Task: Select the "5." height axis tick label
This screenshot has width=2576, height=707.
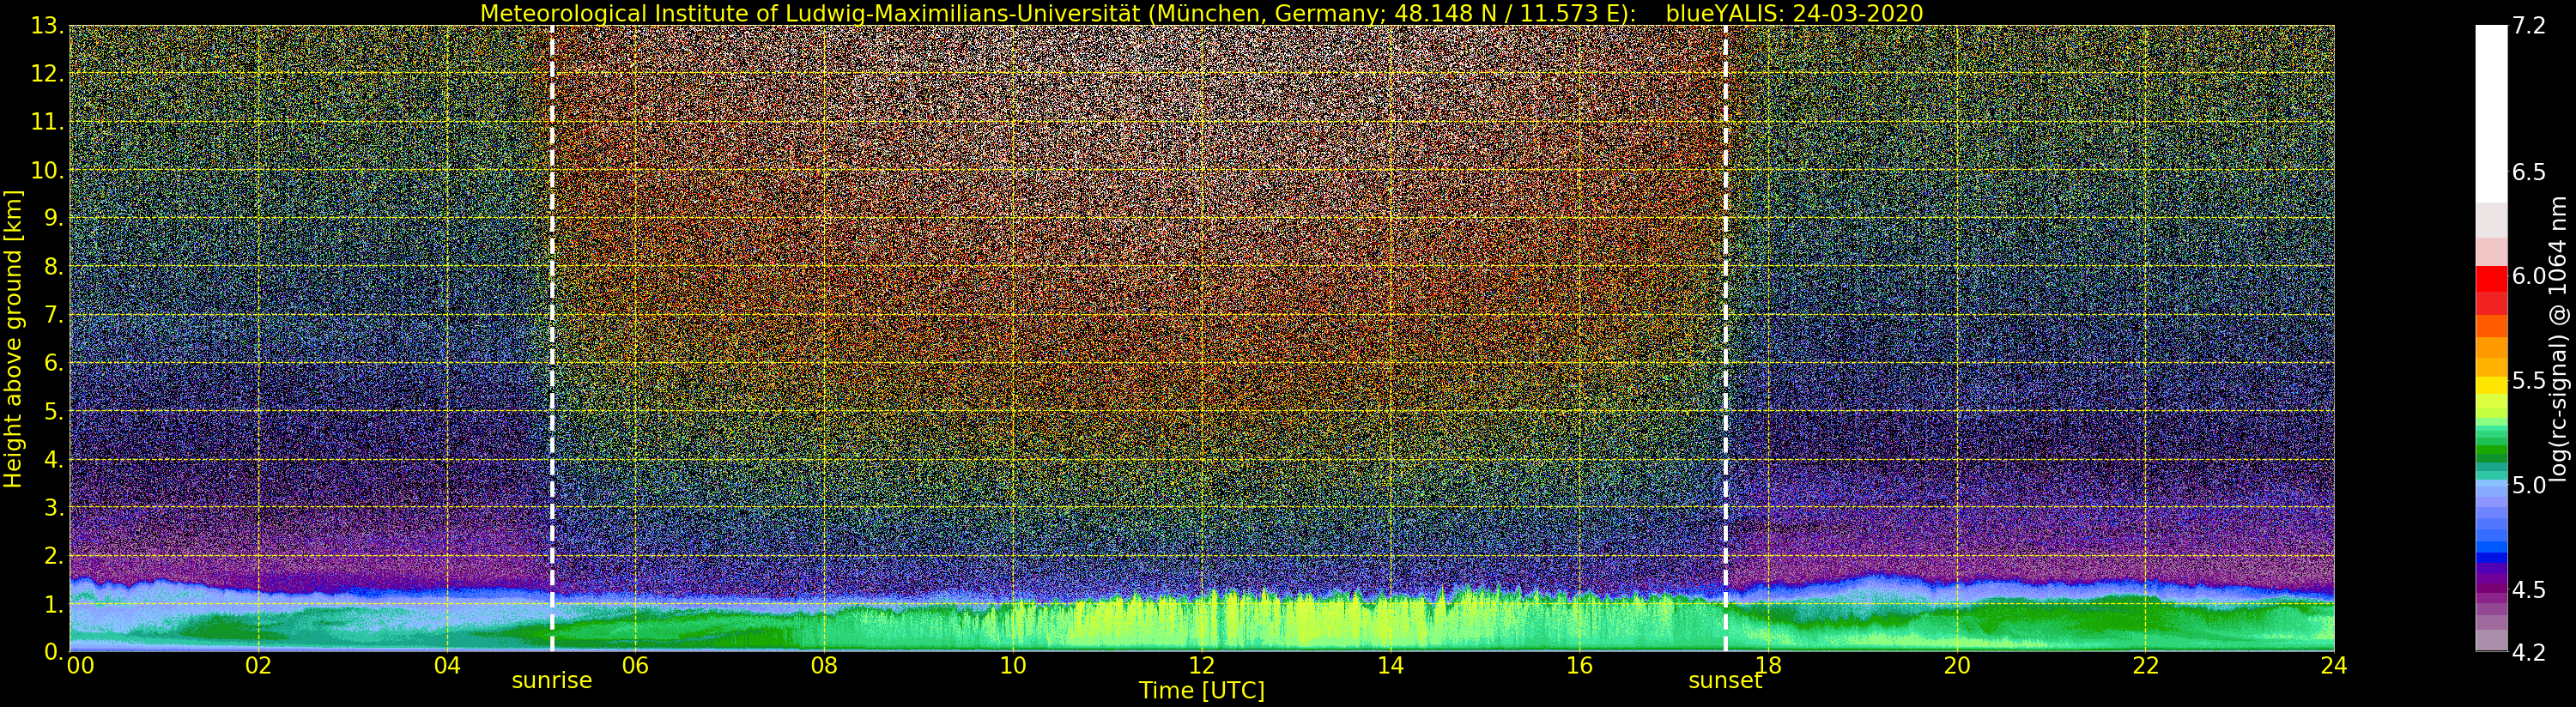Action: coord(54,411)
